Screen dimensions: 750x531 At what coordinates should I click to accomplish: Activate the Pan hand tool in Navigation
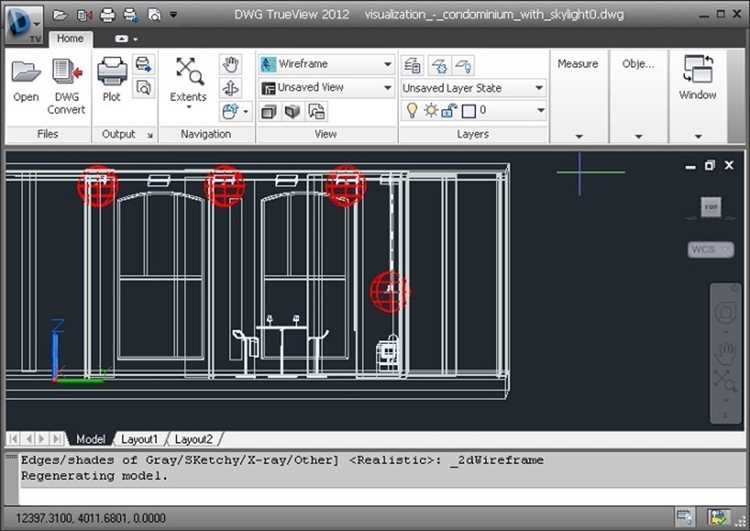231,64
